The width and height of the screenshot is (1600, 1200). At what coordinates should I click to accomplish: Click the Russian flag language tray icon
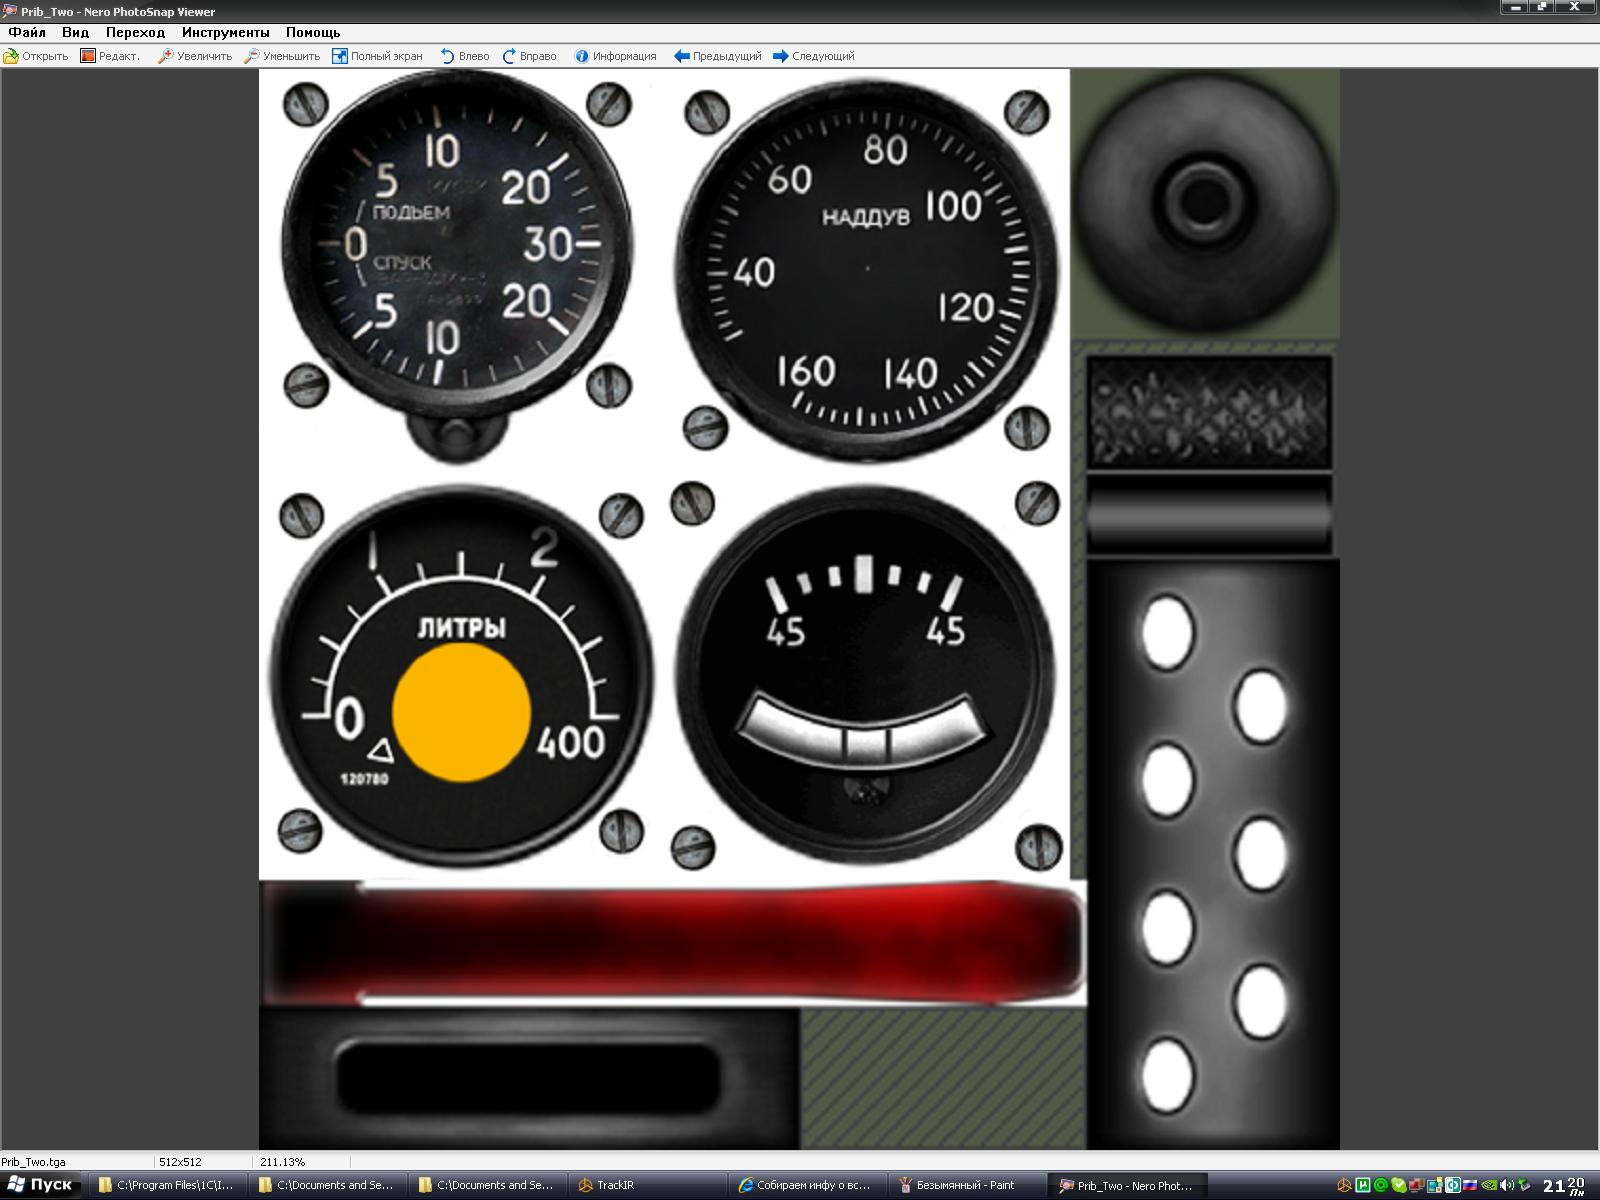coord(1470,1186)
